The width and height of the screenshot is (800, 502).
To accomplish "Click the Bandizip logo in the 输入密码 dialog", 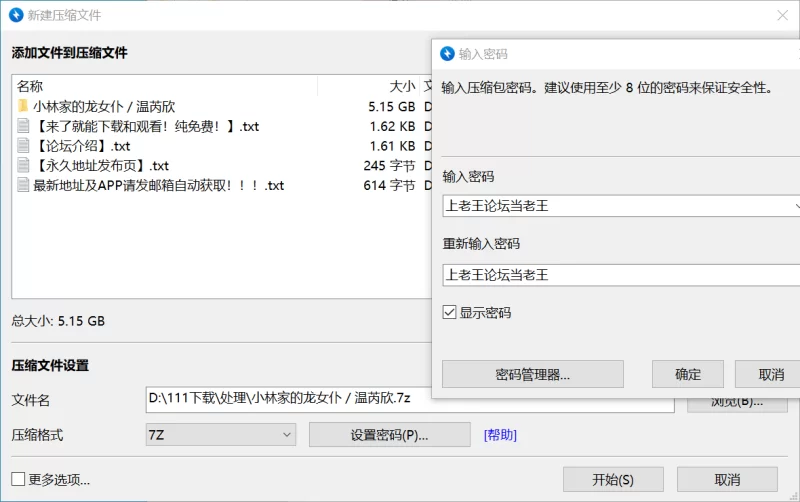I will pyautogui.click(x=447, y=54).
